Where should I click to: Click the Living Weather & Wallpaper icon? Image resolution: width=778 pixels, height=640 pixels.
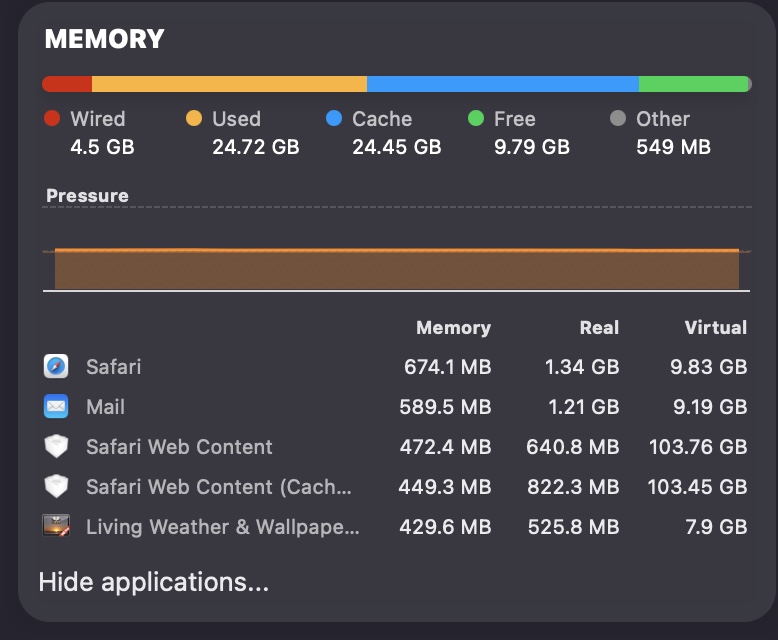56,526
